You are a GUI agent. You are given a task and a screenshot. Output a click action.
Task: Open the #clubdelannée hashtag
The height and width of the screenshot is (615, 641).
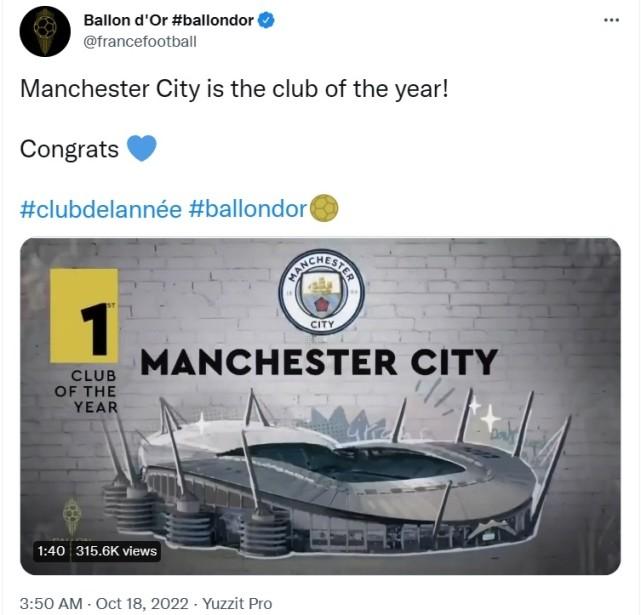[100, 209]
